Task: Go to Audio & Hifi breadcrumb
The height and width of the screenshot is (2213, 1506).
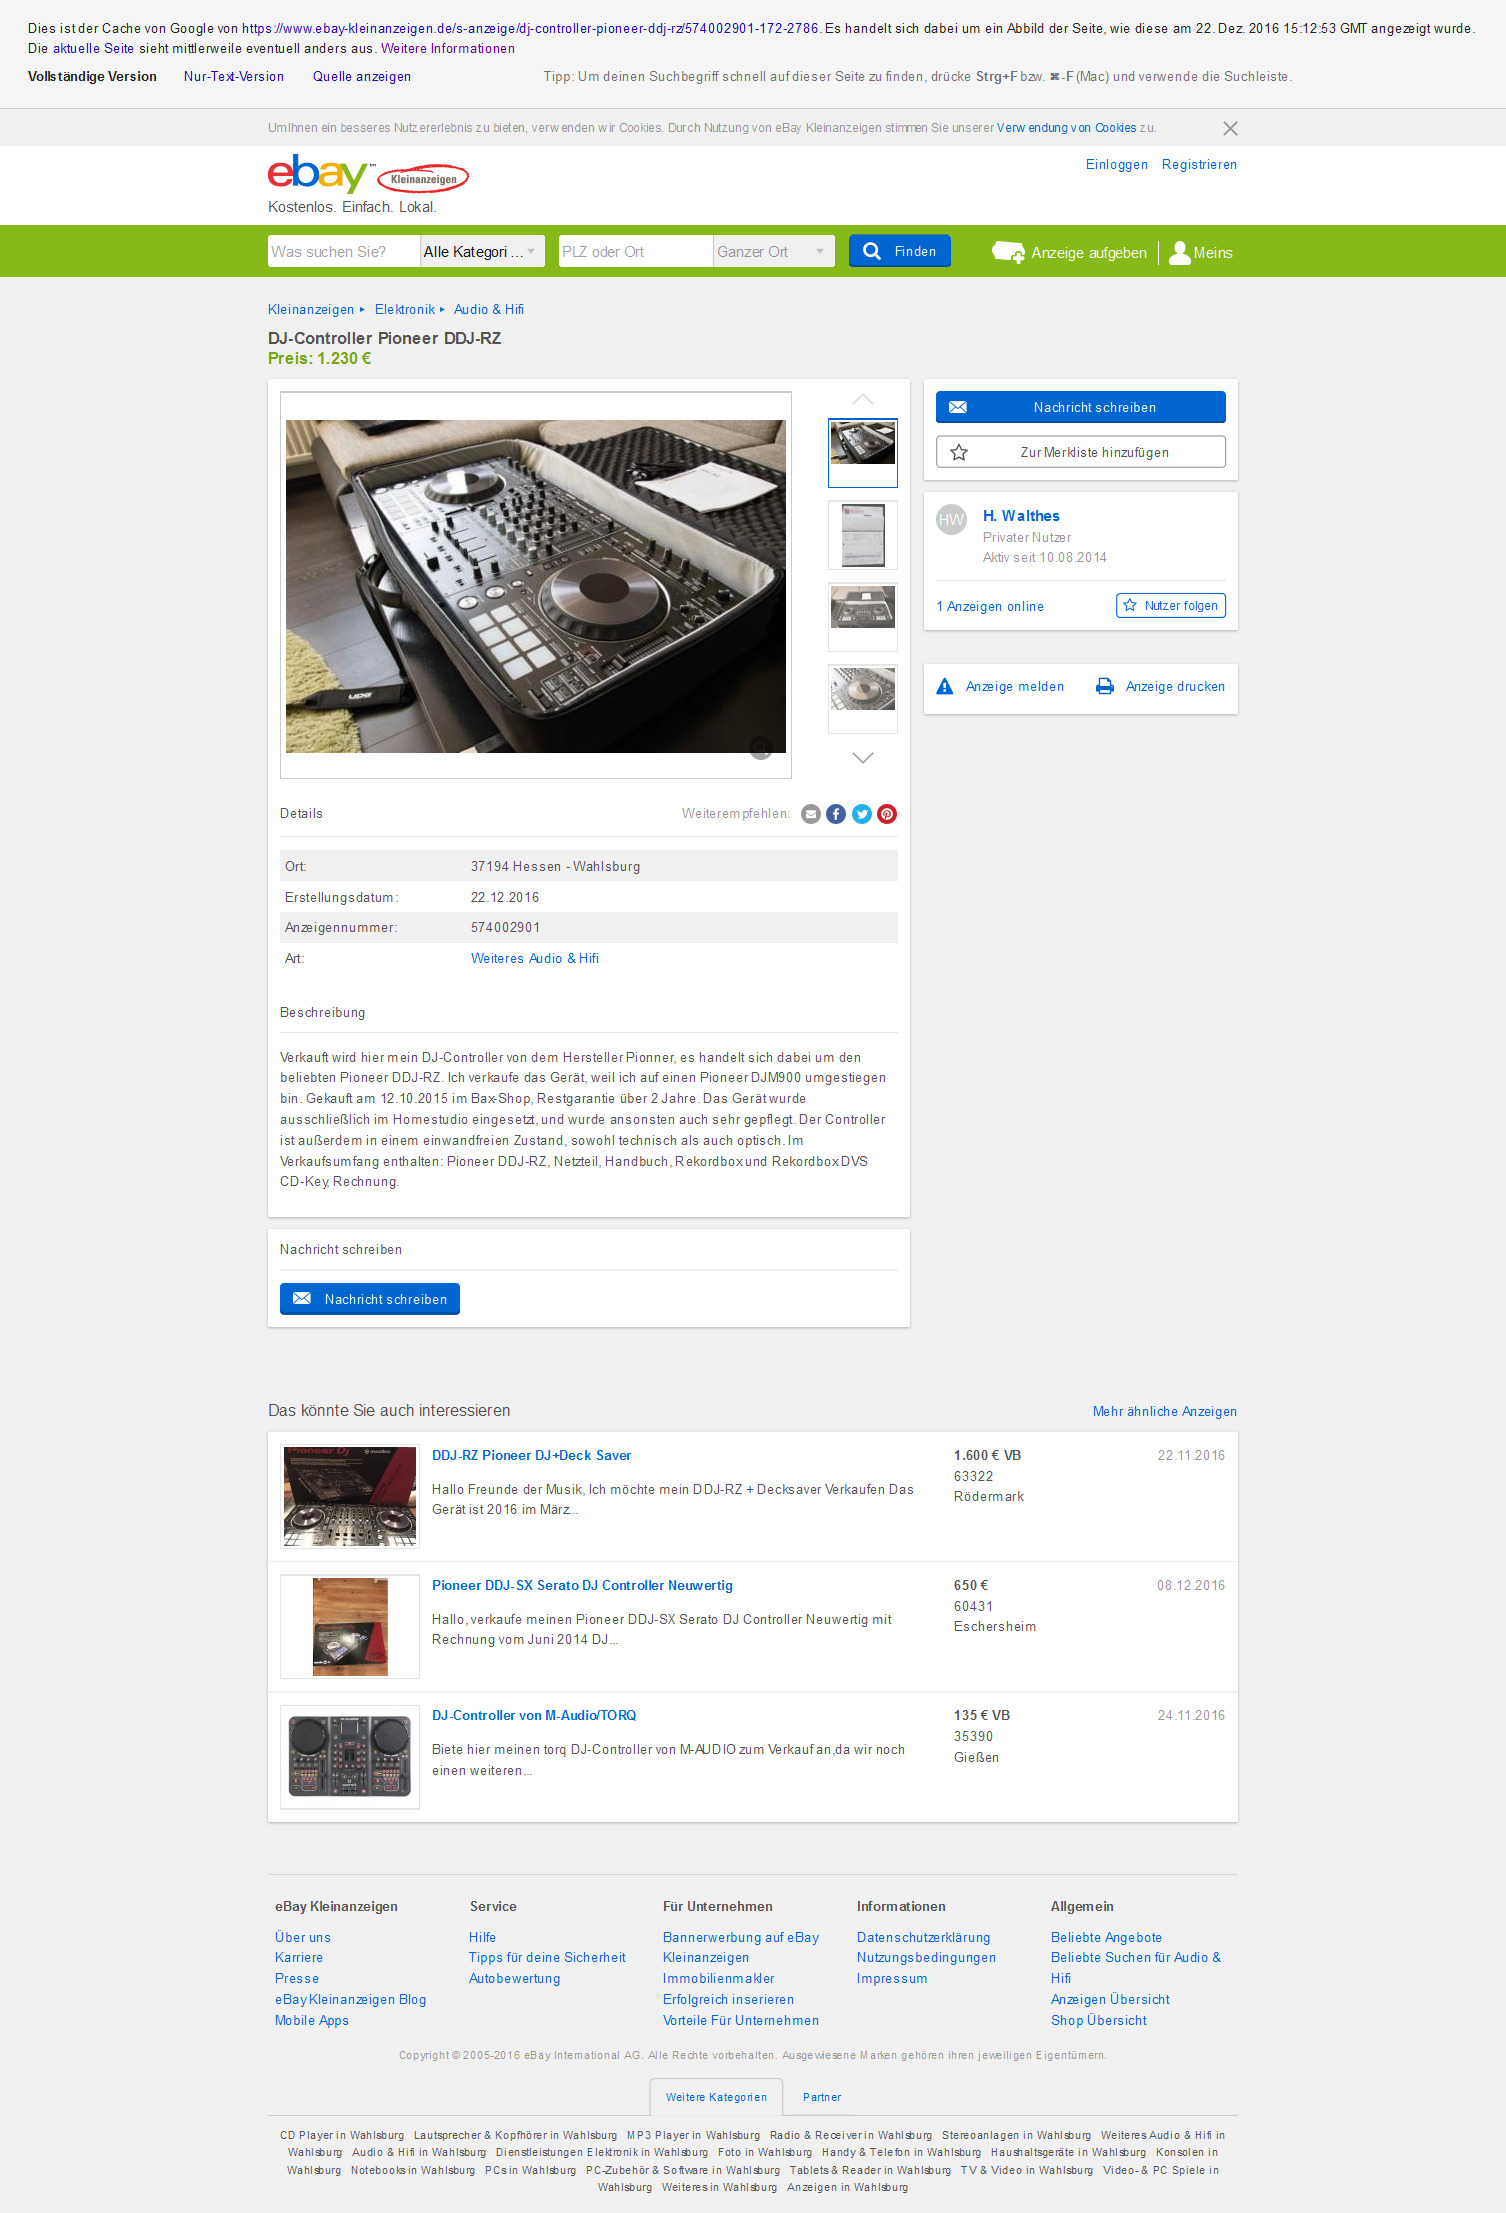Action: (489, 310)
